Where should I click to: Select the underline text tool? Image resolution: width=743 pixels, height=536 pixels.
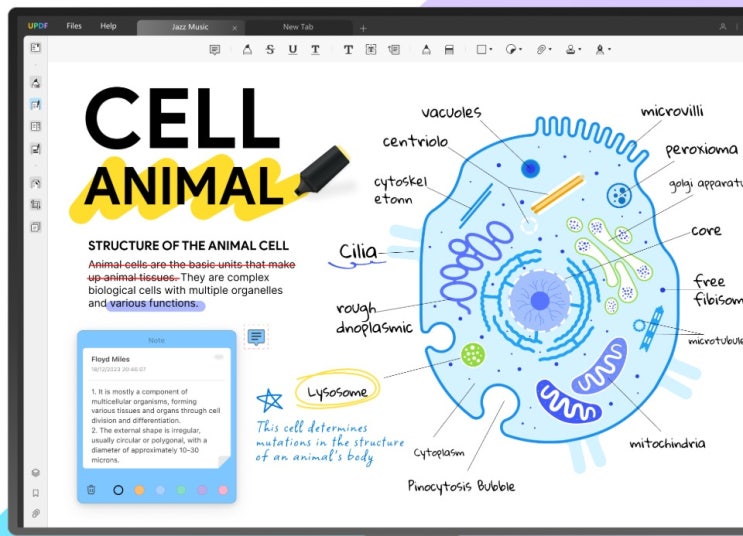tap(293, 49)
